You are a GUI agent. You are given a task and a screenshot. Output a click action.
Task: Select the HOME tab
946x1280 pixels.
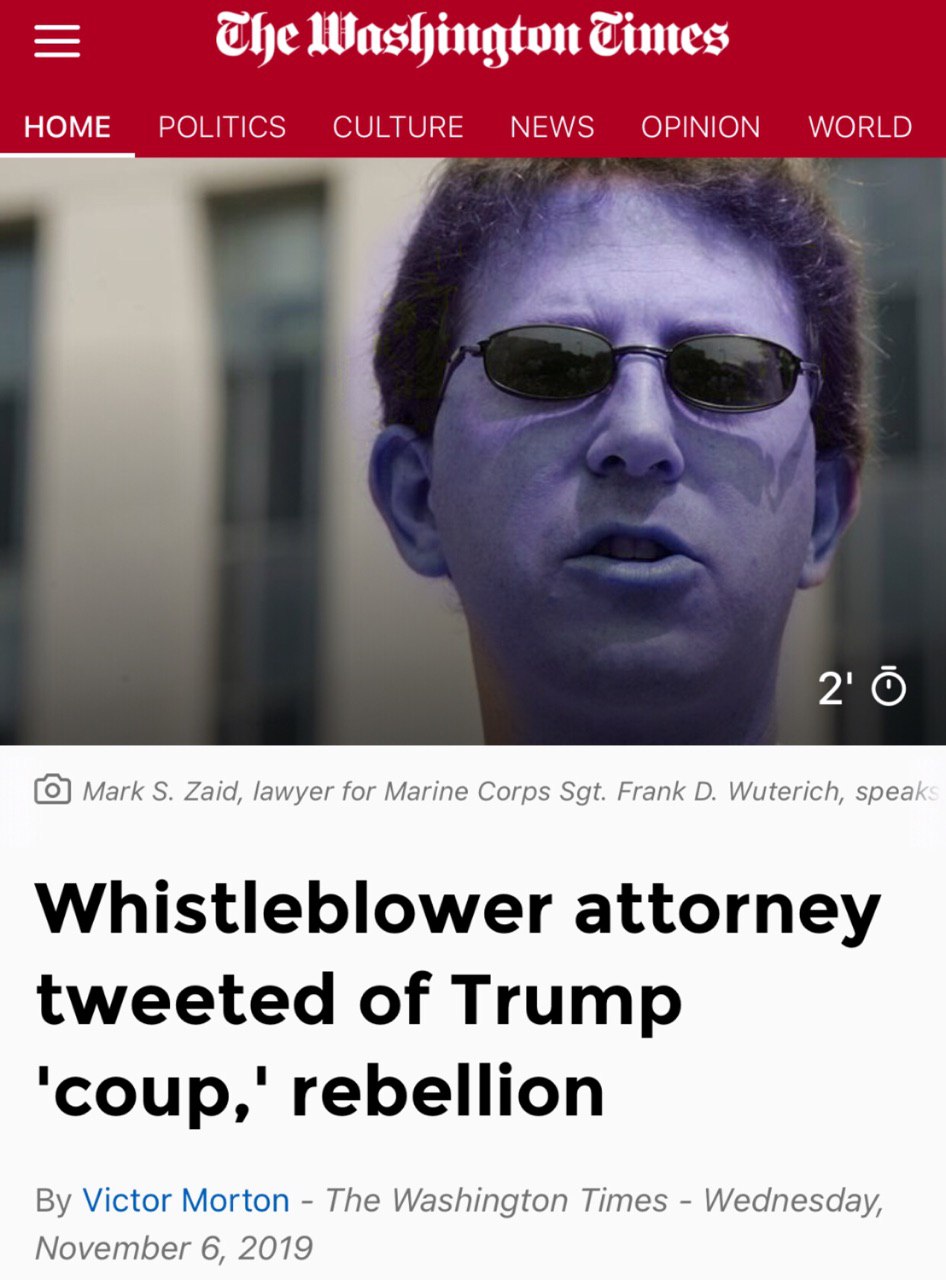click(67, 127)
